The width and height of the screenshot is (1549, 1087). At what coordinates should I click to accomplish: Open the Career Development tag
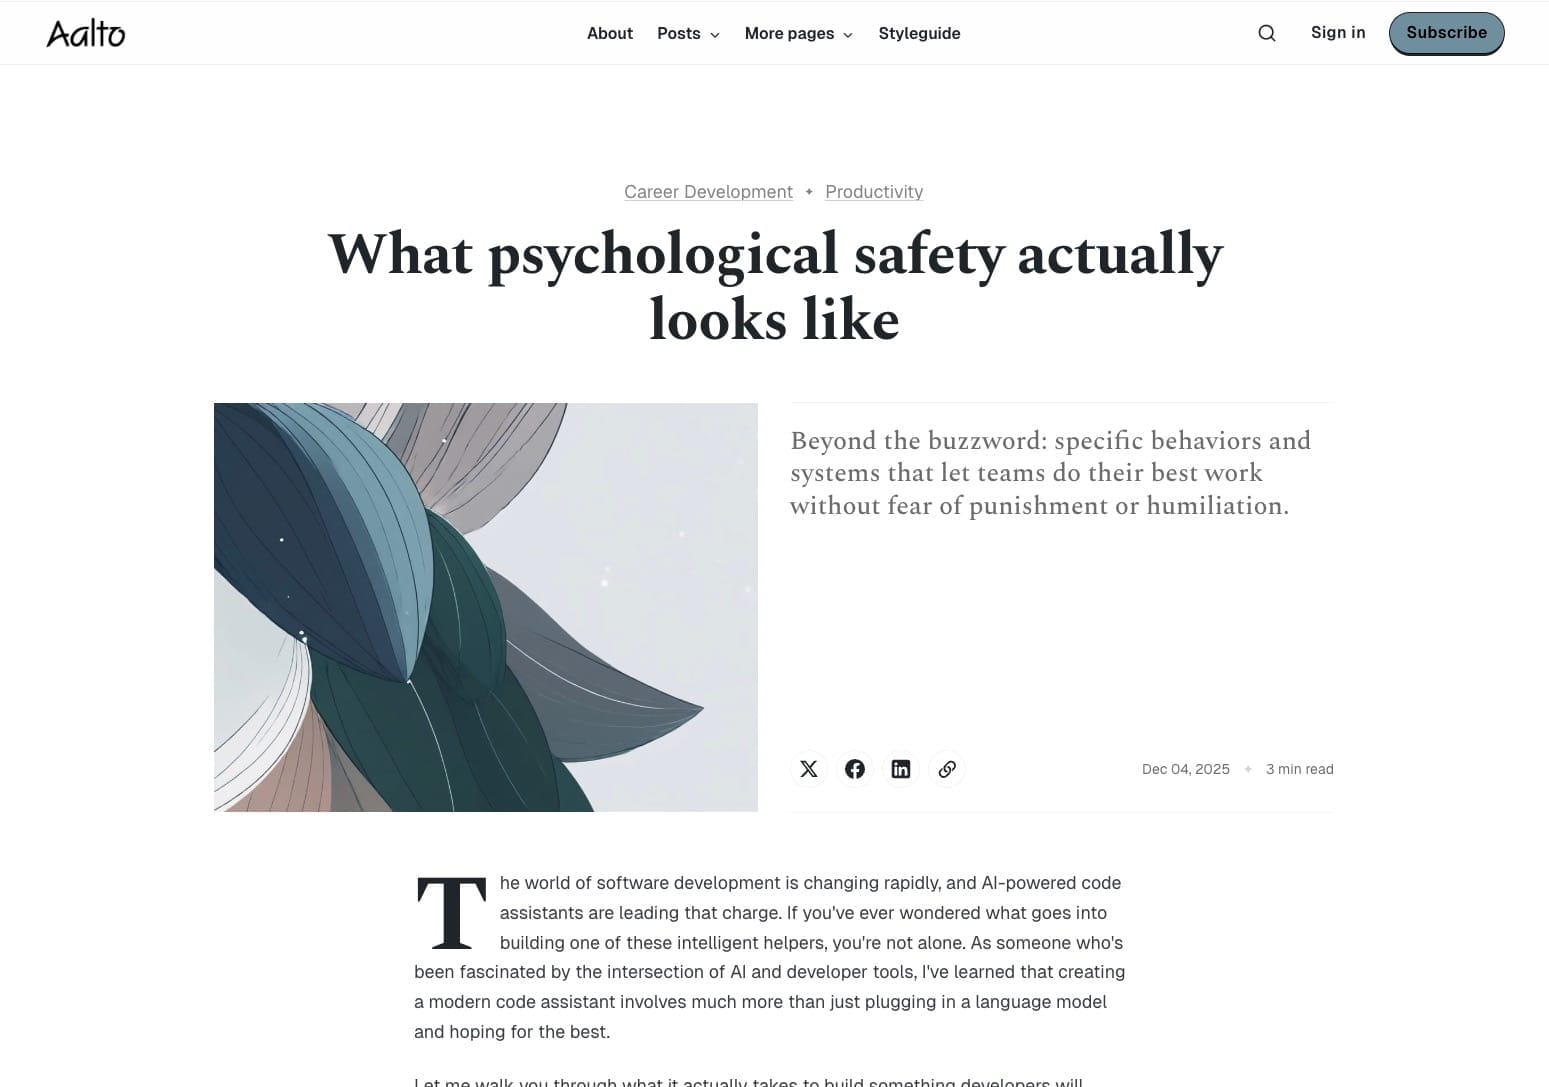pyautogui.click(x=708, y=191)
